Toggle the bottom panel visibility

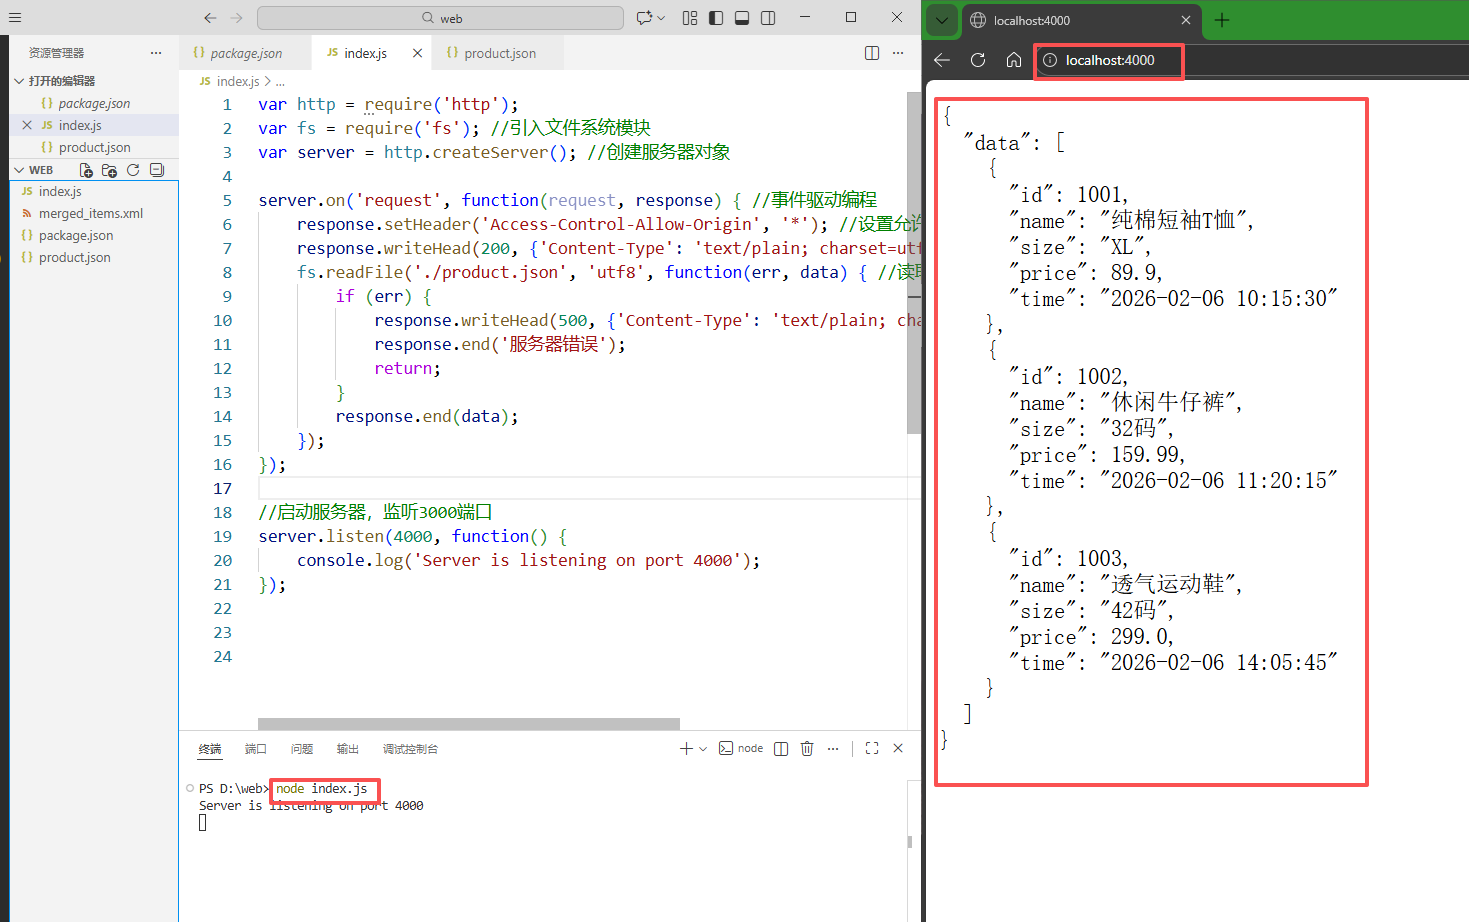click(x=742, y=18)
